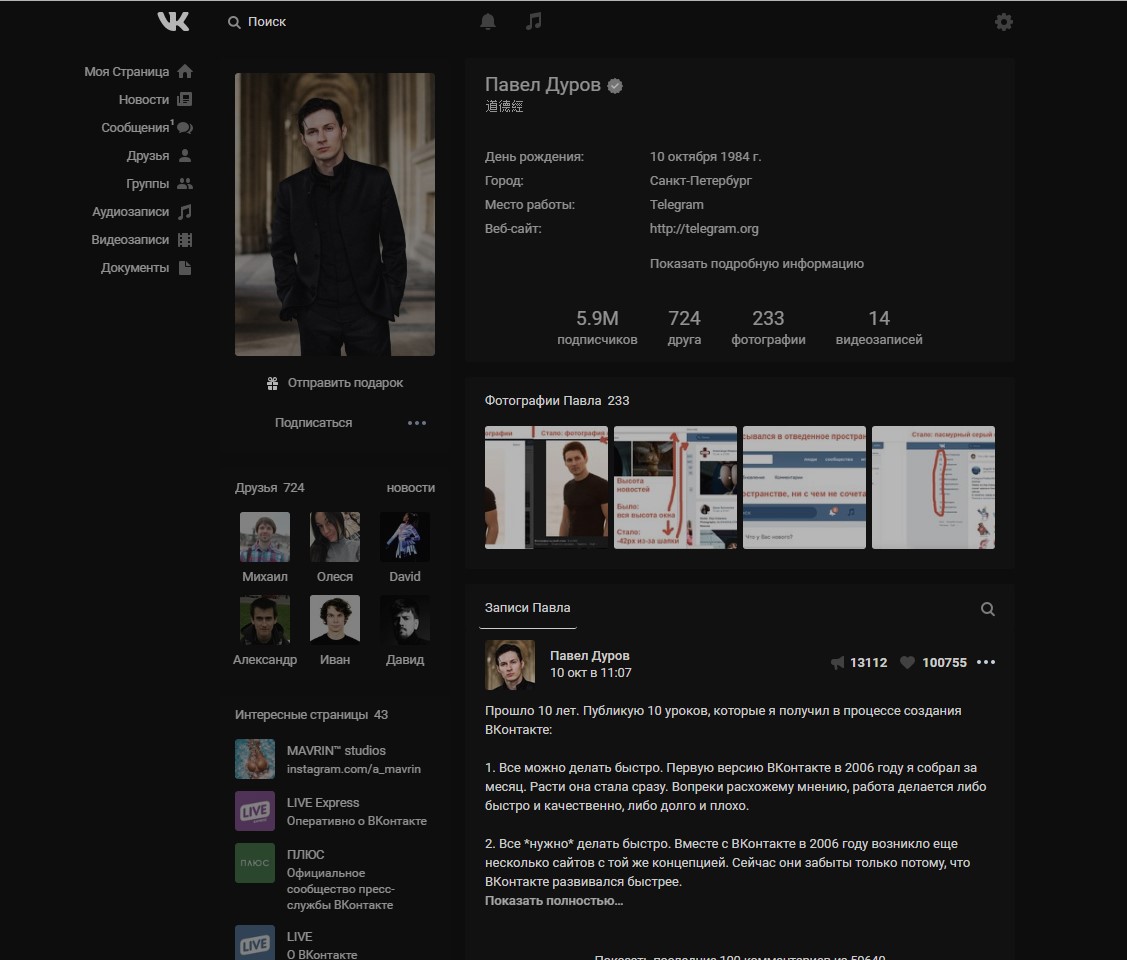Open Фотографии Павла 233 header
This screenshot has width=1127, height=960.
pos(557,401)
